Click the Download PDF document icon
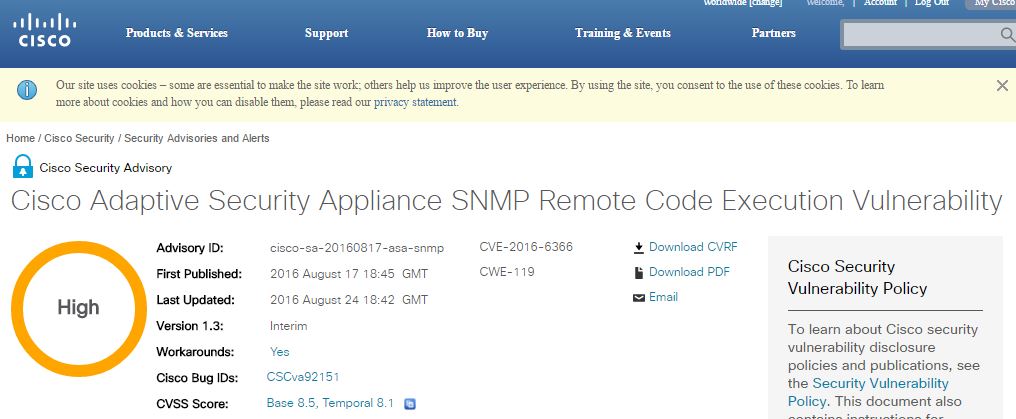This screenshot has height=419, width=1016. tap(638, 272)
